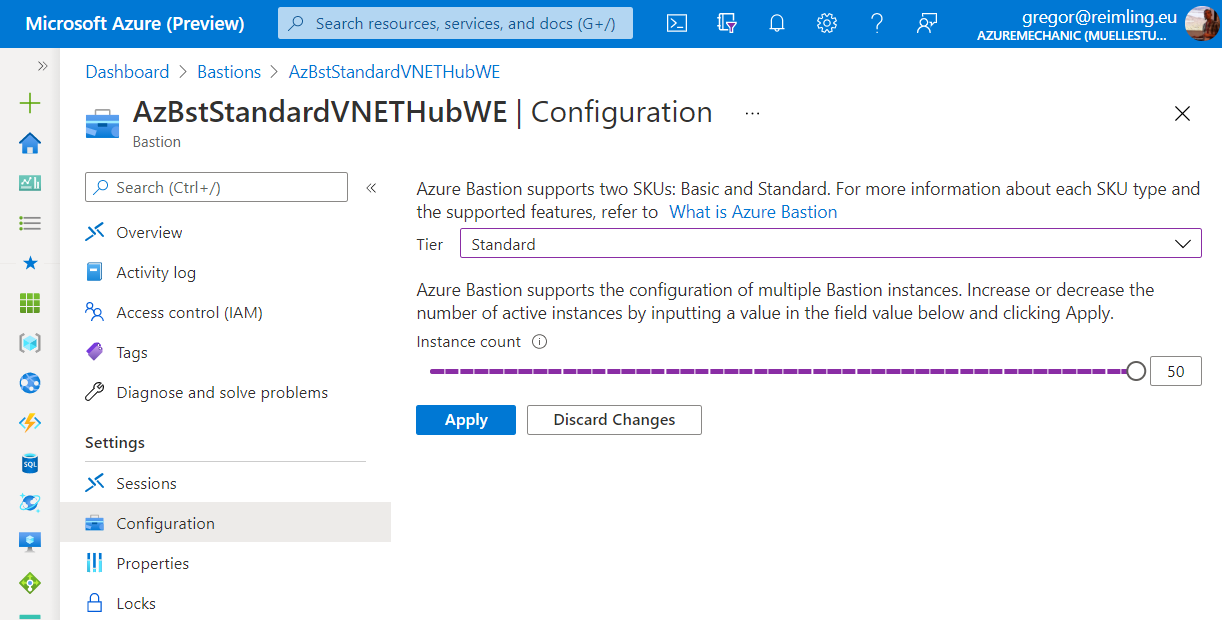Click the green plus Create a resource icon
Viewport: 1222px width, 620px height.
[30, 103]
